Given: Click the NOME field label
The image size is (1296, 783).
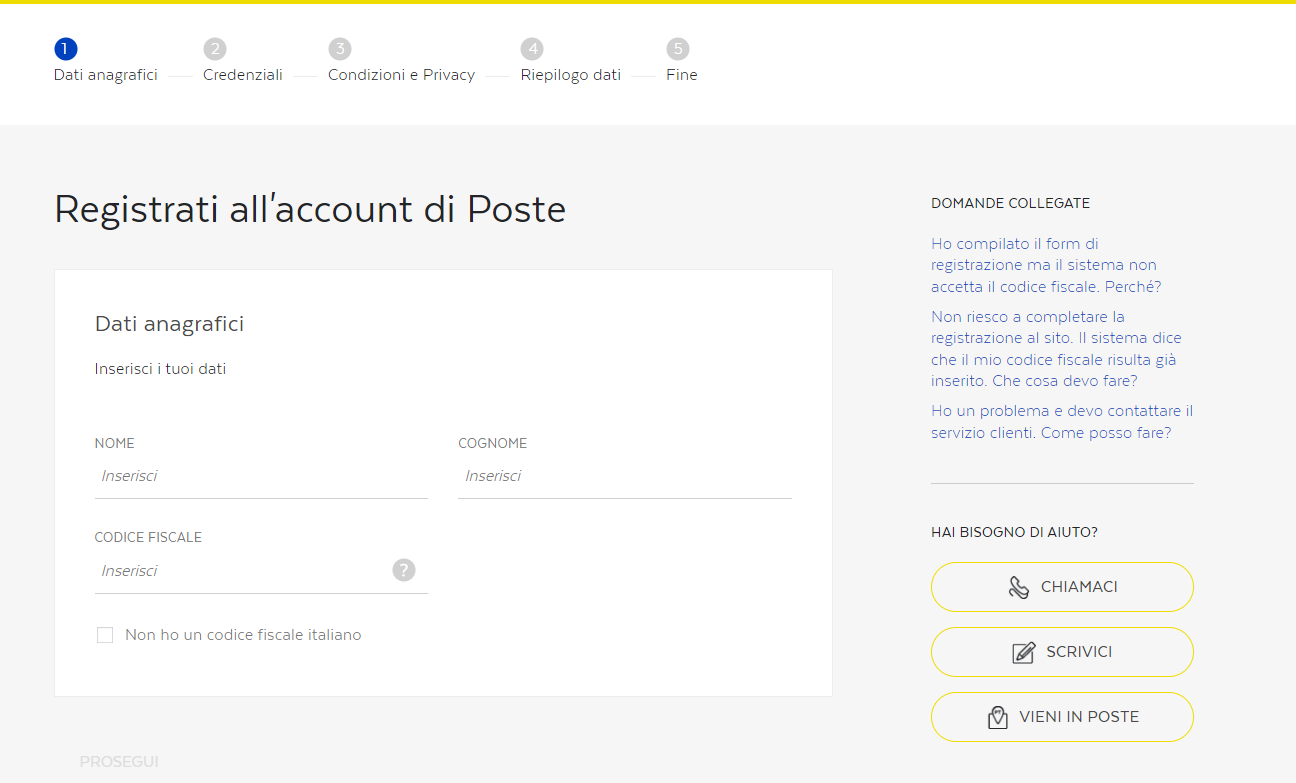Looking at the screenshot, I should click(114, 443).
